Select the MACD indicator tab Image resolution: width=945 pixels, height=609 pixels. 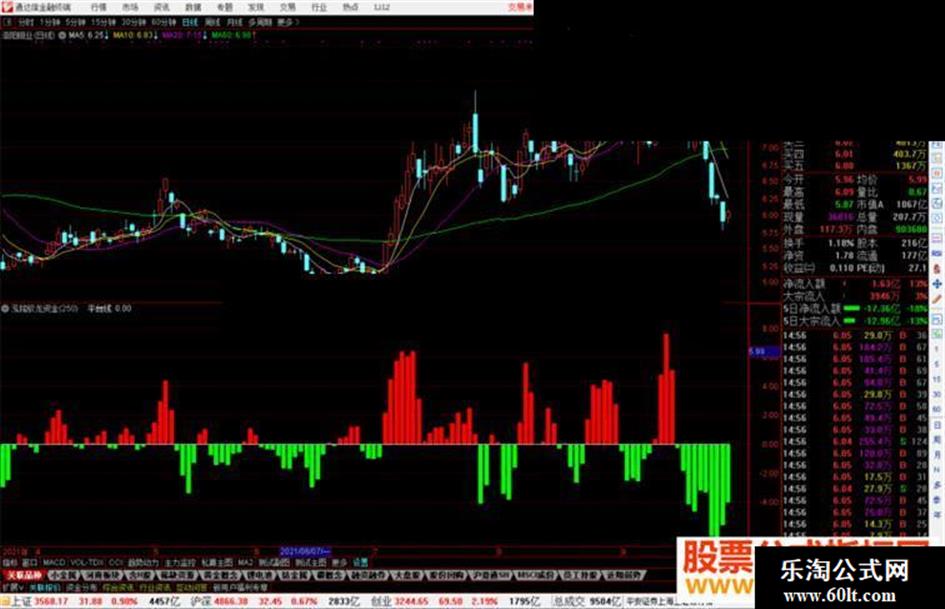click(54, 562)
